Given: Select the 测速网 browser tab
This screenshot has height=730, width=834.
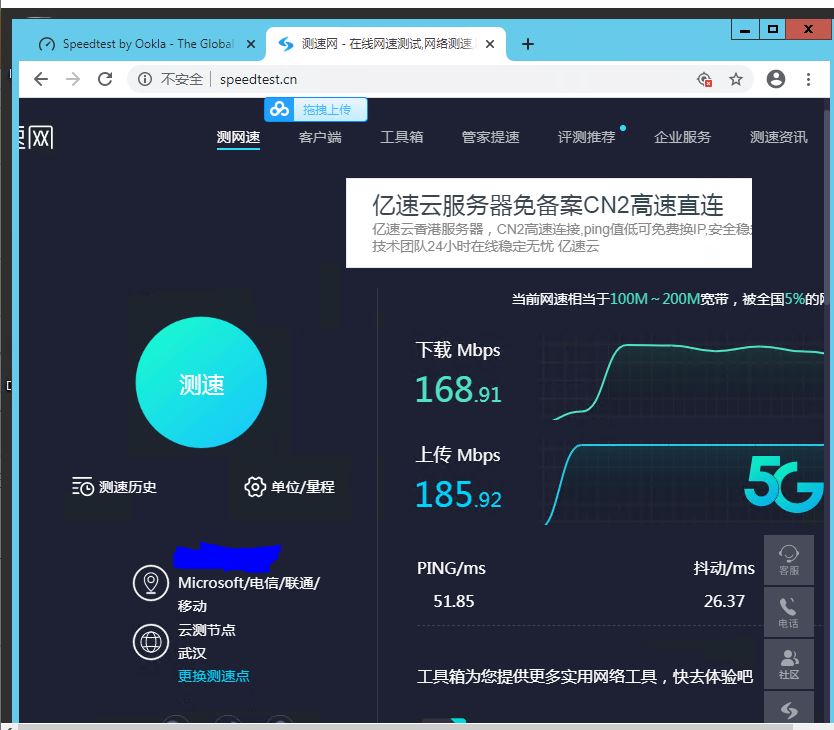Looking at the screenshot, I should [386, 44].
